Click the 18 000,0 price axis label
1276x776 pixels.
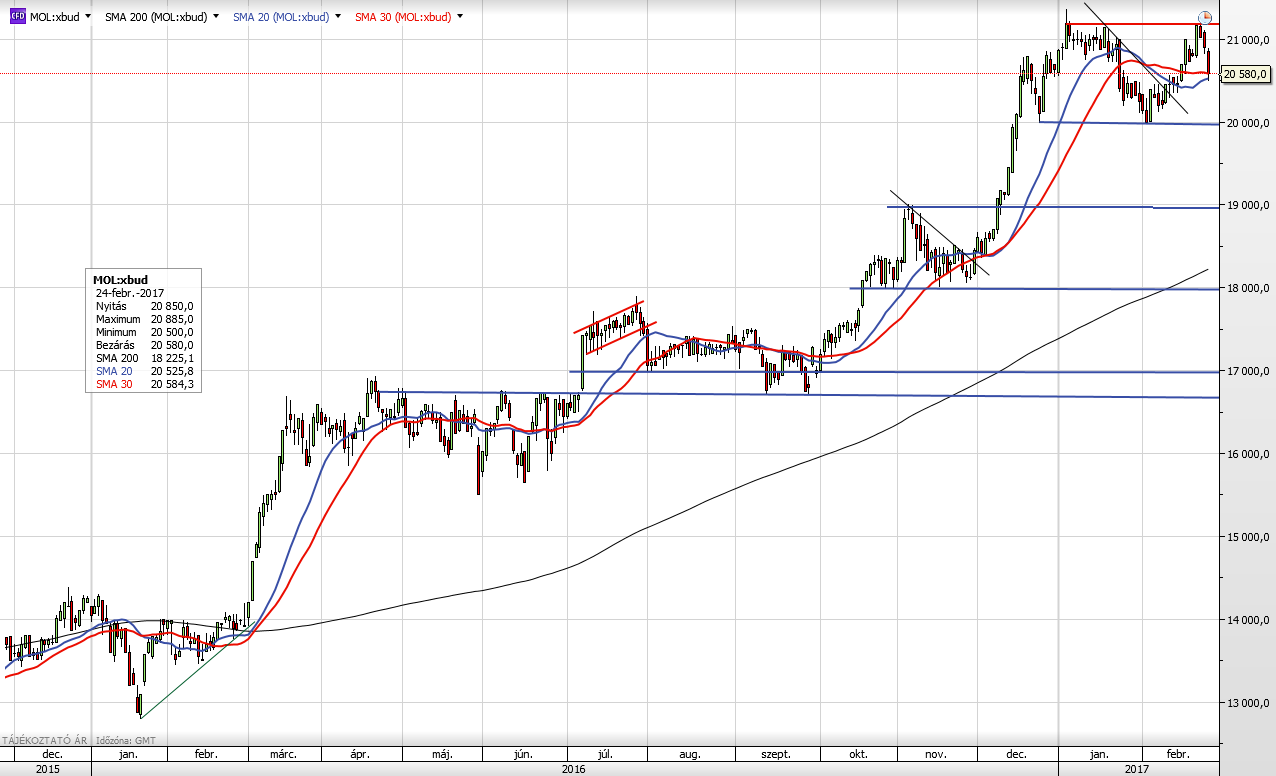coord(1248,288)
